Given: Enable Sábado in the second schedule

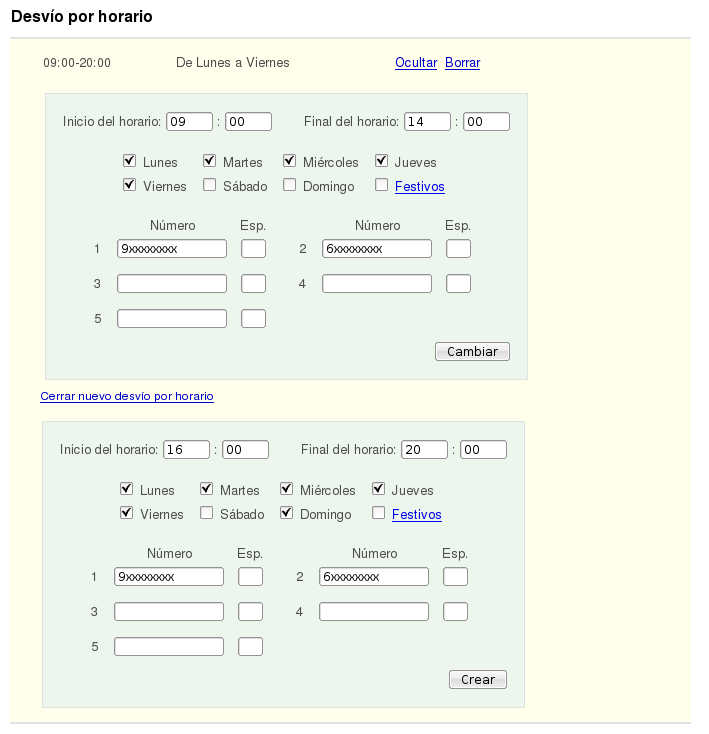Looking at the screenshot, I should tap(206, 514).
